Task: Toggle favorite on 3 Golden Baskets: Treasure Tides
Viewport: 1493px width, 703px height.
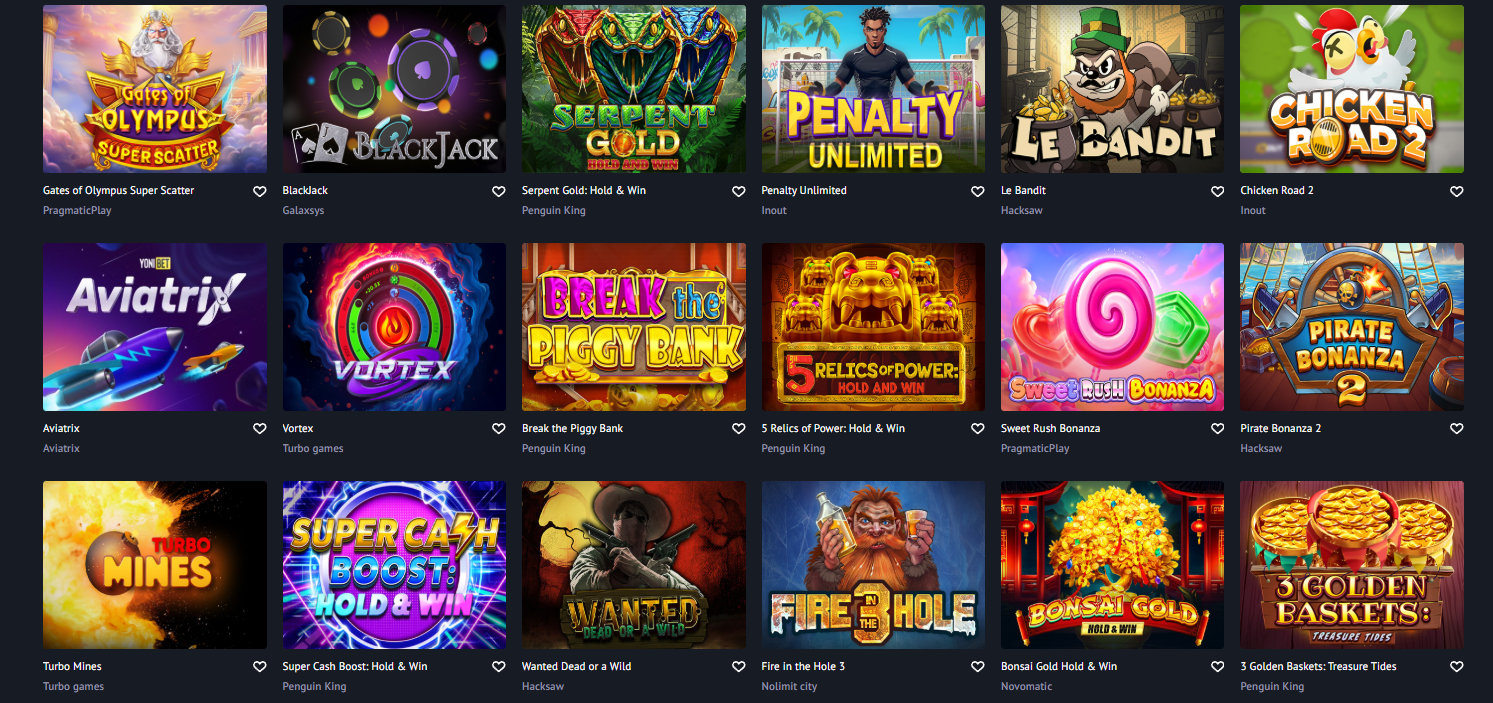Action: point(1457,667)
